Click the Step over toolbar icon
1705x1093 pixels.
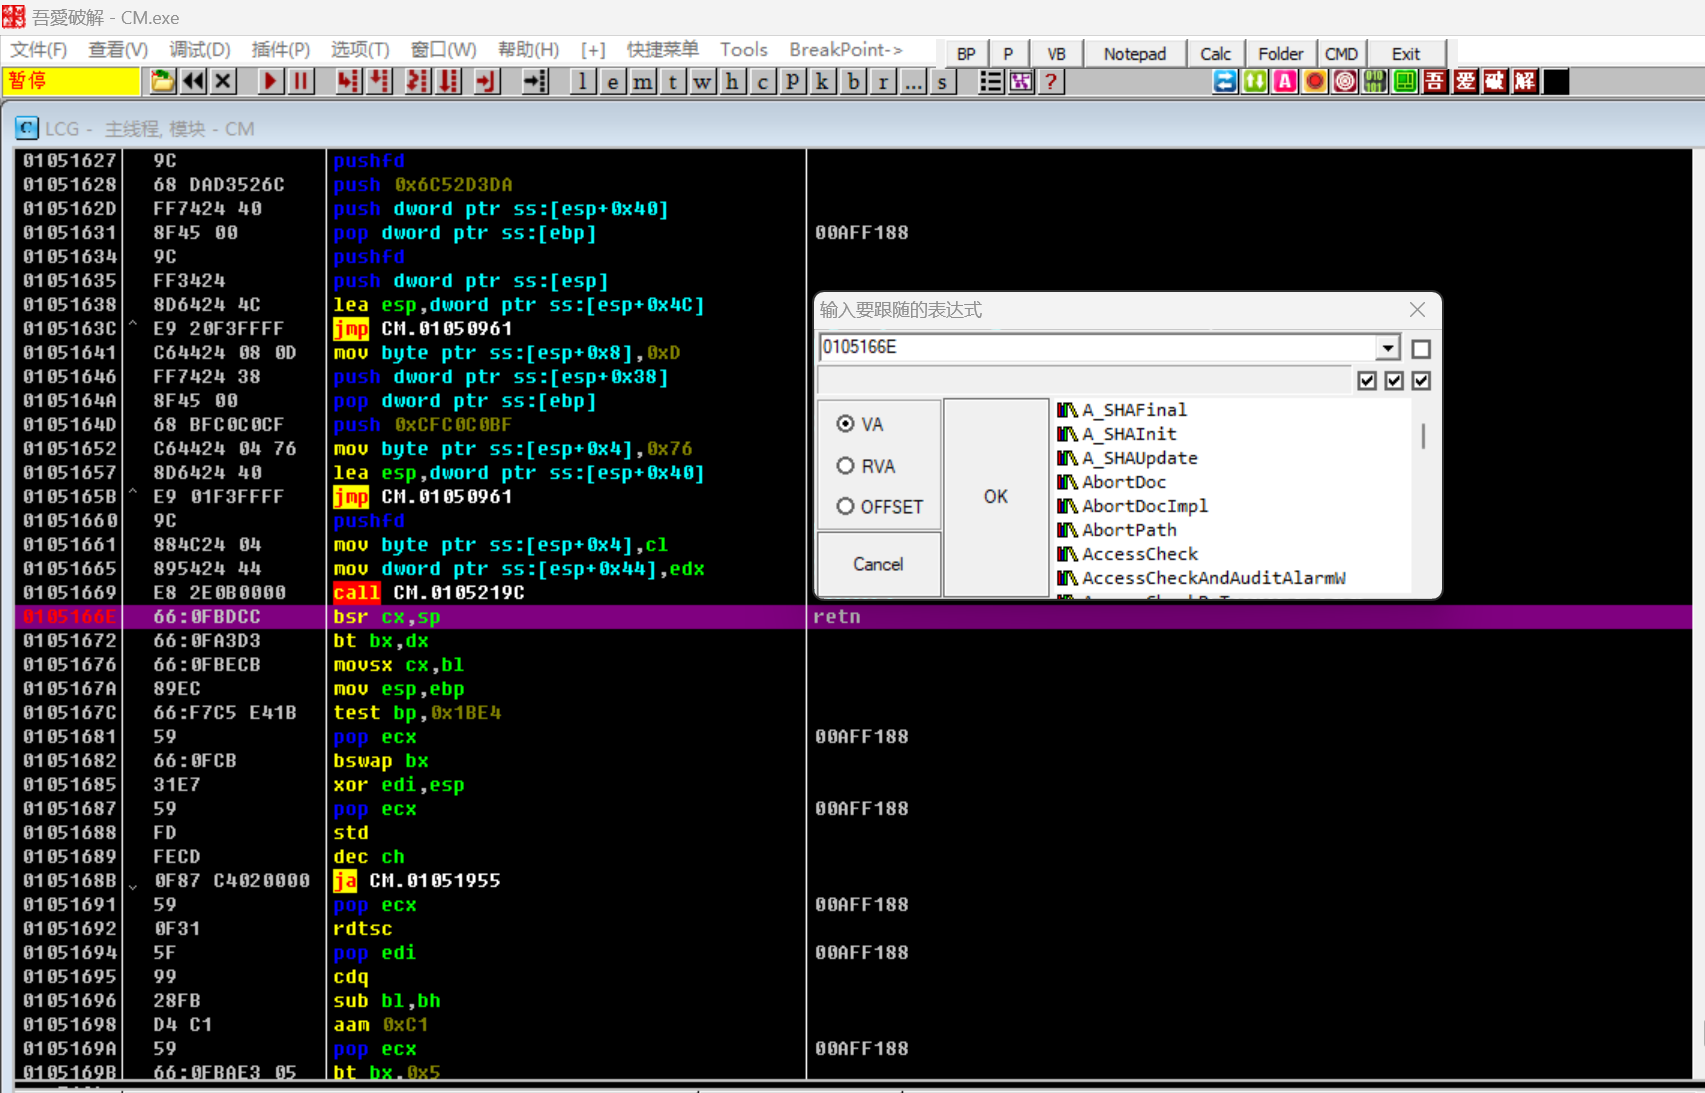[x=379, y=82]
